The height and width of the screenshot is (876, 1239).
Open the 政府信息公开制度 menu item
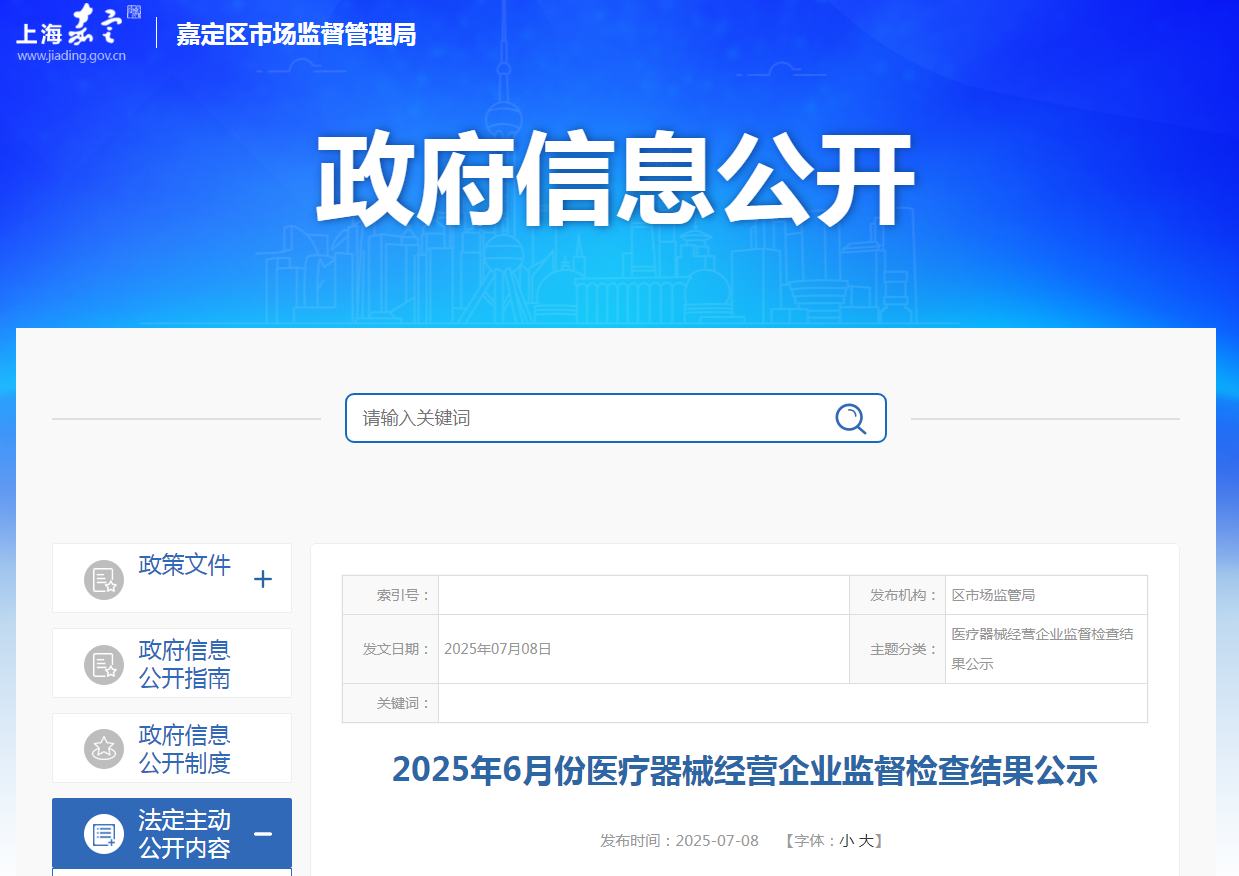(172, 748)
